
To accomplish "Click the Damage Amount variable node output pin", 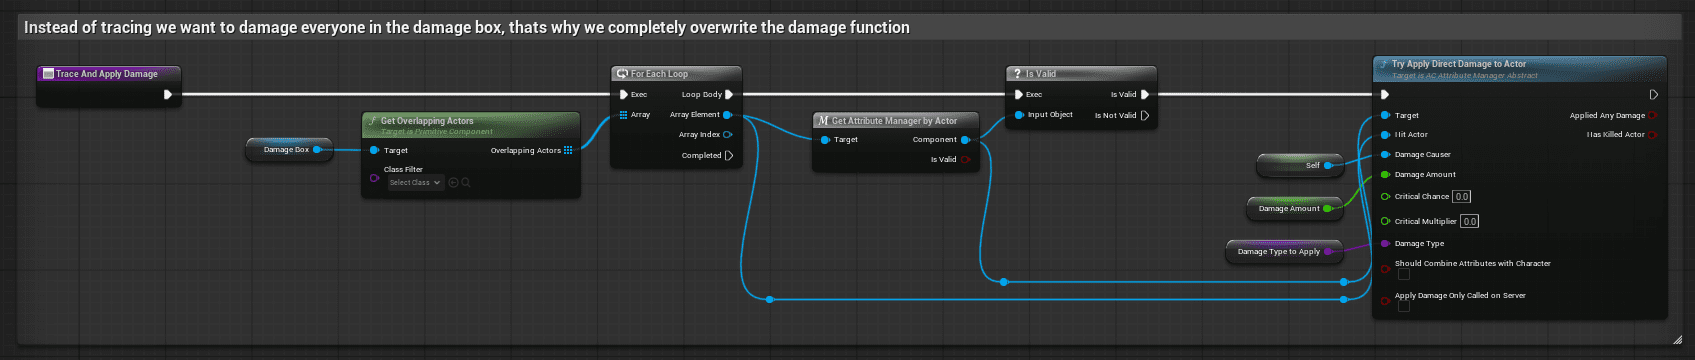I will pyautogui.click(x=1328, y=208).
